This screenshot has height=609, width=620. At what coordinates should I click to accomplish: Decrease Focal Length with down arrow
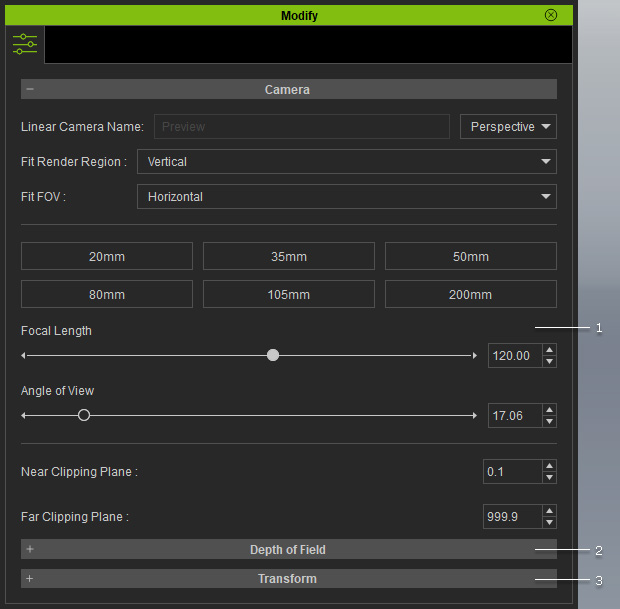coord(549,361)
